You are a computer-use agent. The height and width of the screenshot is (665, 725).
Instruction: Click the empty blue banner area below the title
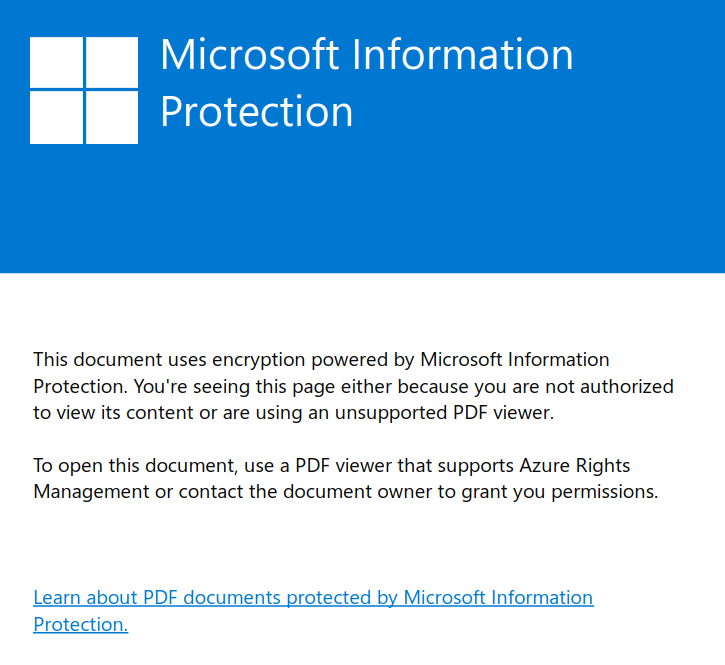click(400, 210)
